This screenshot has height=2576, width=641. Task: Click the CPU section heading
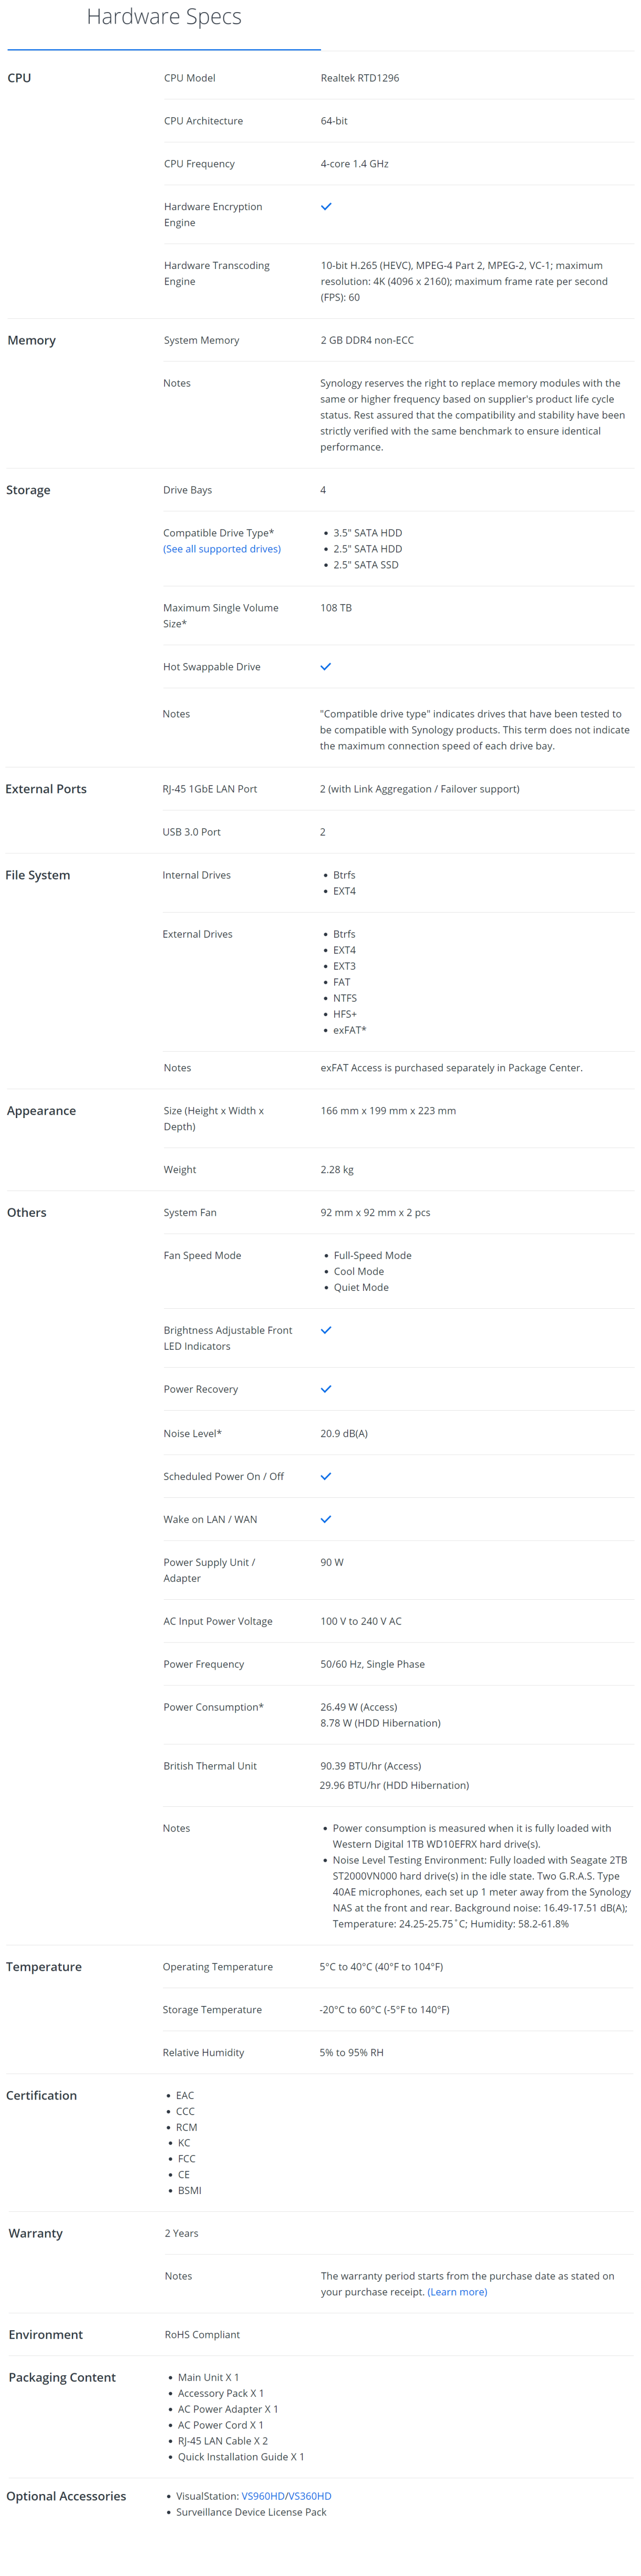pyautogui.click(x=19, y=78)
